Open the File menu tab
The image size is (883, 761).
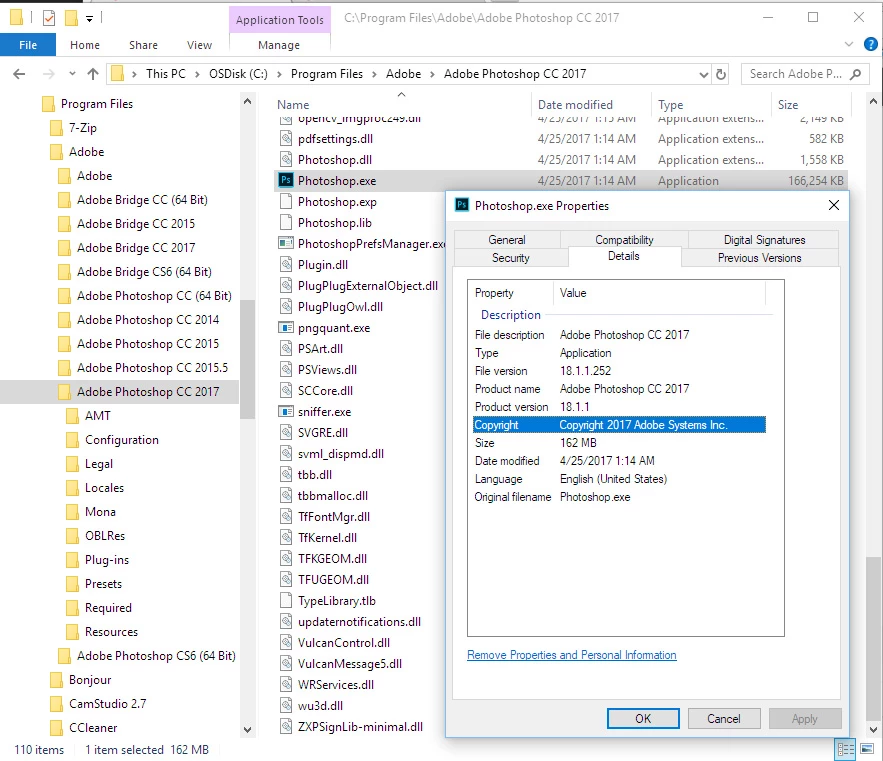(28, 44)
